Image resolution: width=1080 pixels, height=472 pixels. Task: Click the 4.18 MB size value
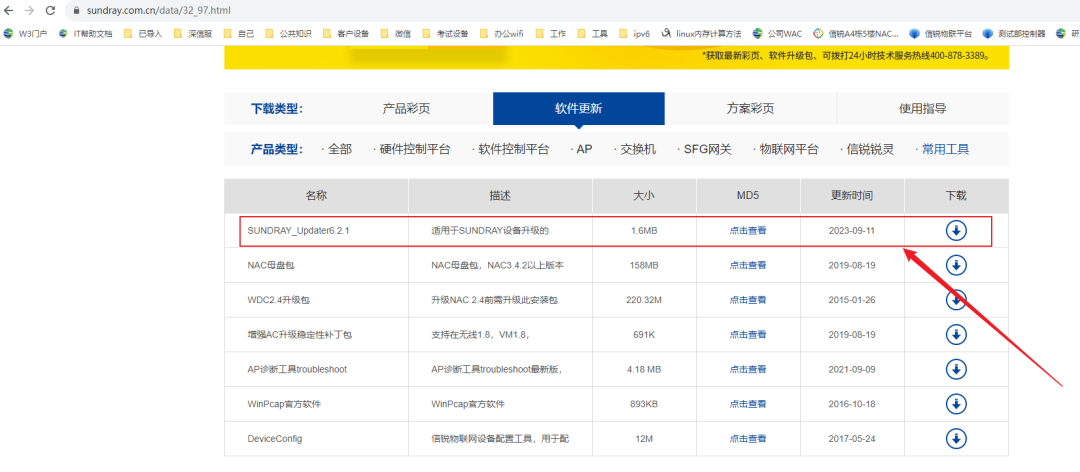[644, 369]
